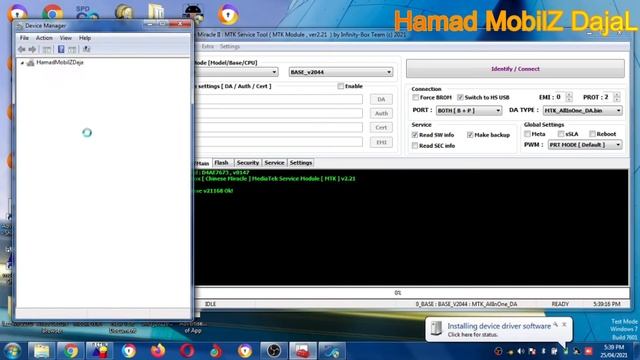The image size is (640, 360).
Task: Open the BASE_v2044 dropdown
Action: point(341,72)
